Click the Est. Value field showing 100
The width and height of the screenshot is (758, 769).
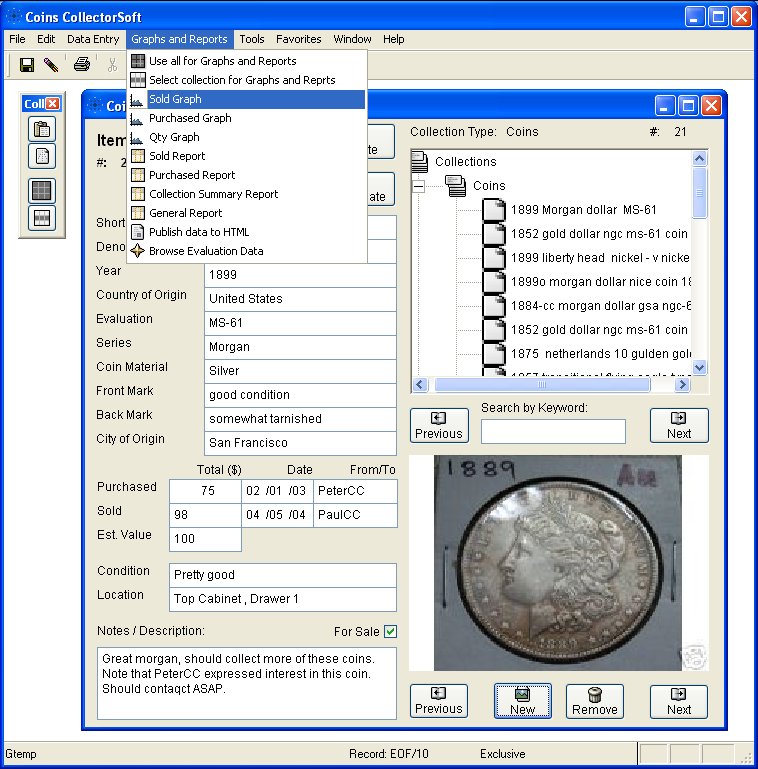tap(205, 539)
